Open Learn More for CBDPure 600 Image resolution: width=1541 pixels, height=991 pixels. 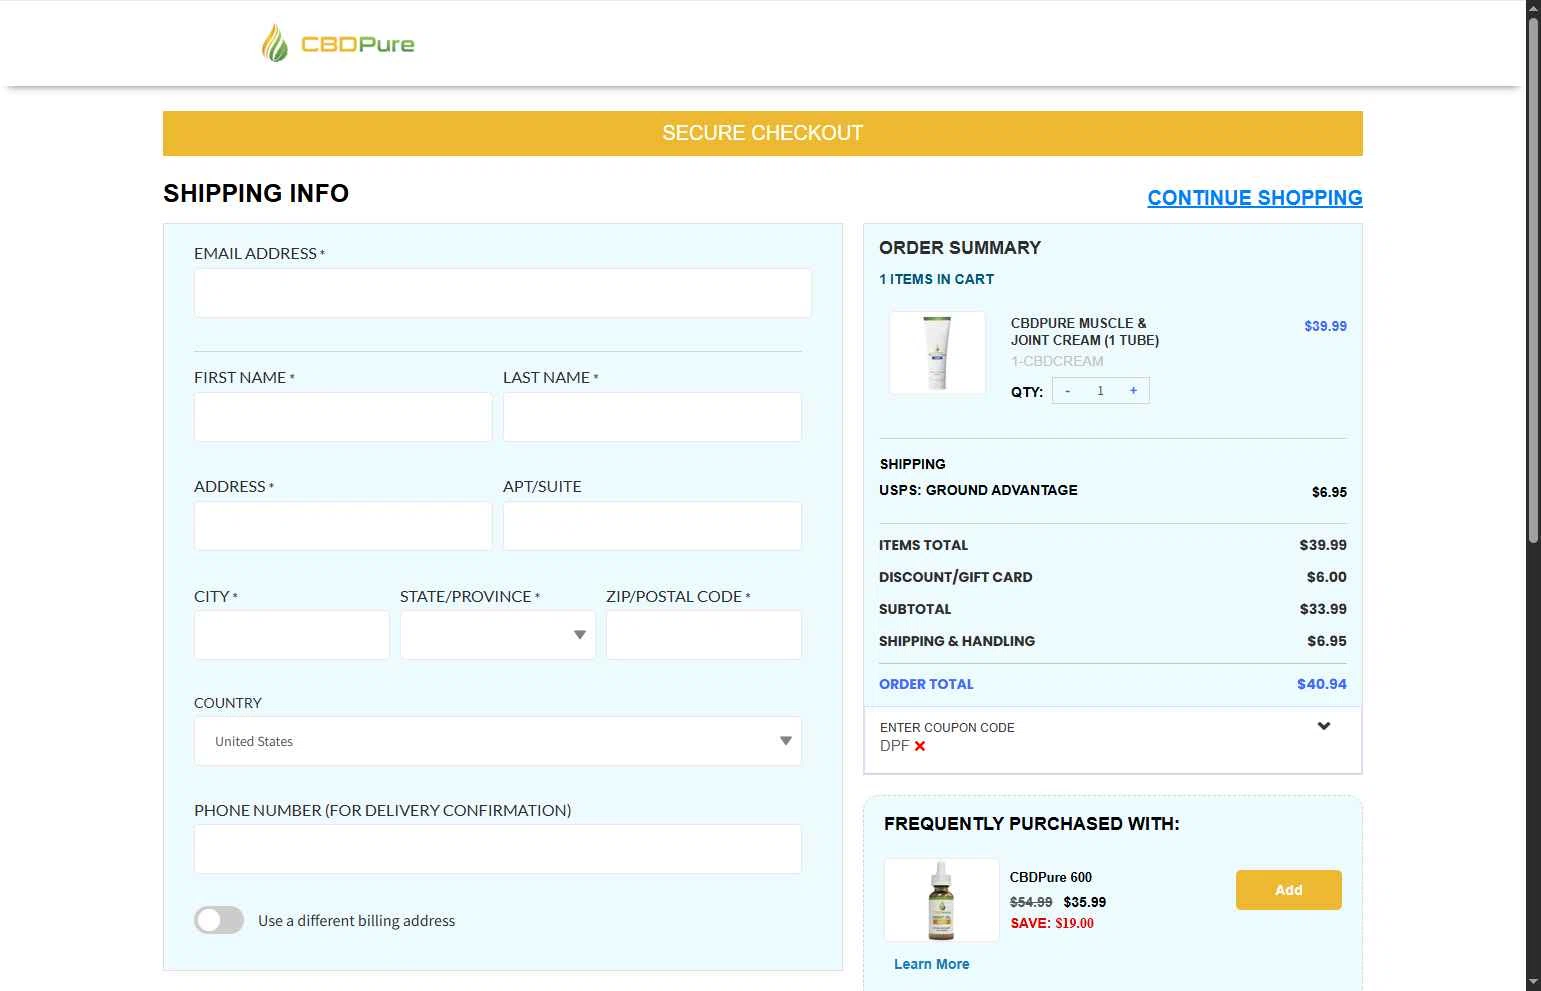click(931, 964)
